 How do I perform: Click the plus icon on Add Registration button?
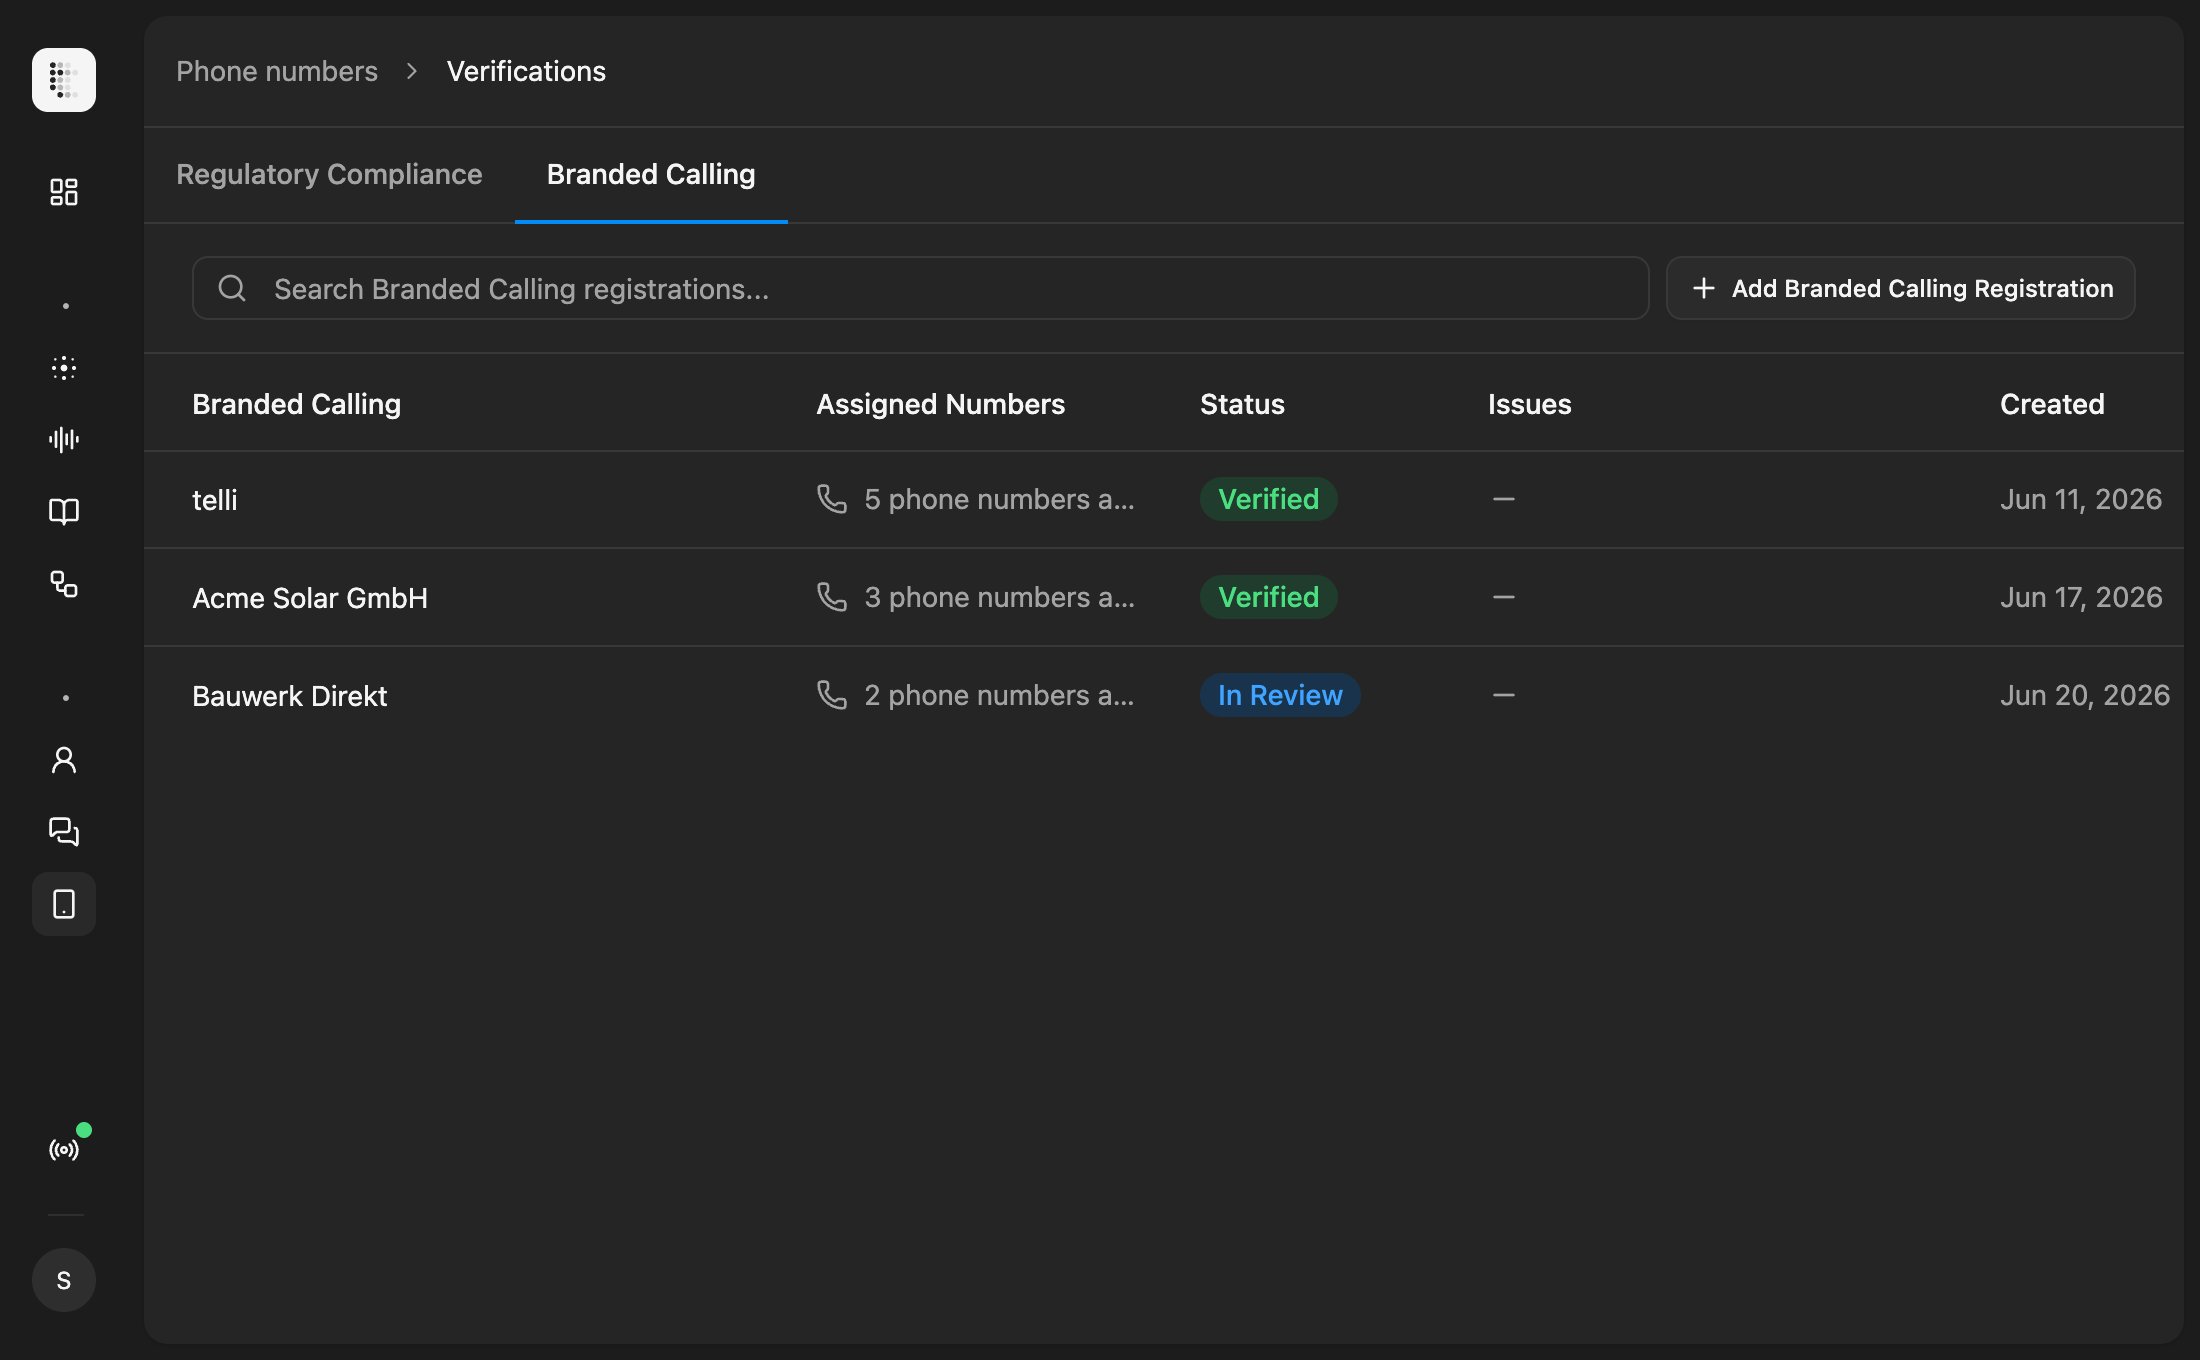coord(1704,288)
